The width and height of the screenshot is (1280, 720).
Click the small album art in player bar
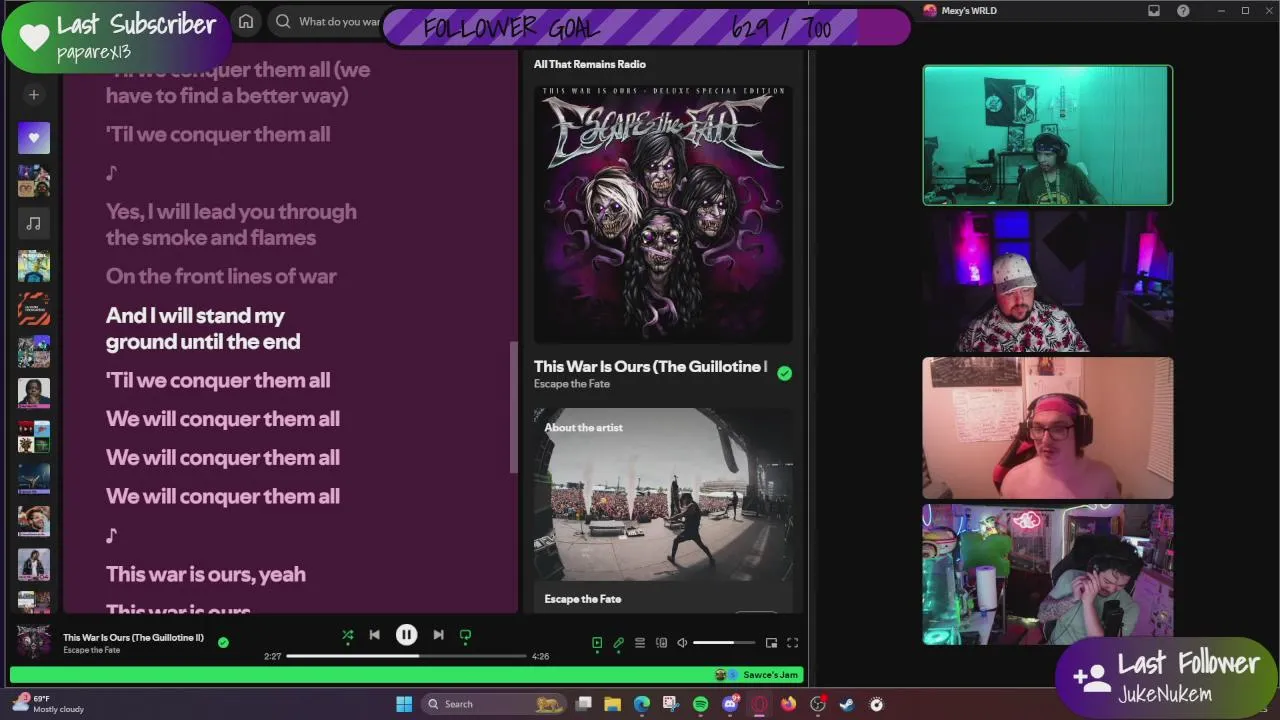(x=33, y=642)
